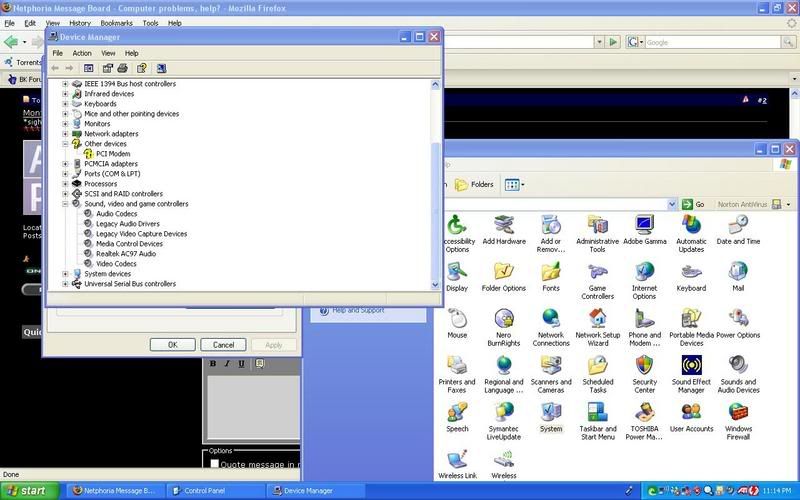Click OK in the System Properties dialog
Screen dimensions: 800x500
(172, 345)
